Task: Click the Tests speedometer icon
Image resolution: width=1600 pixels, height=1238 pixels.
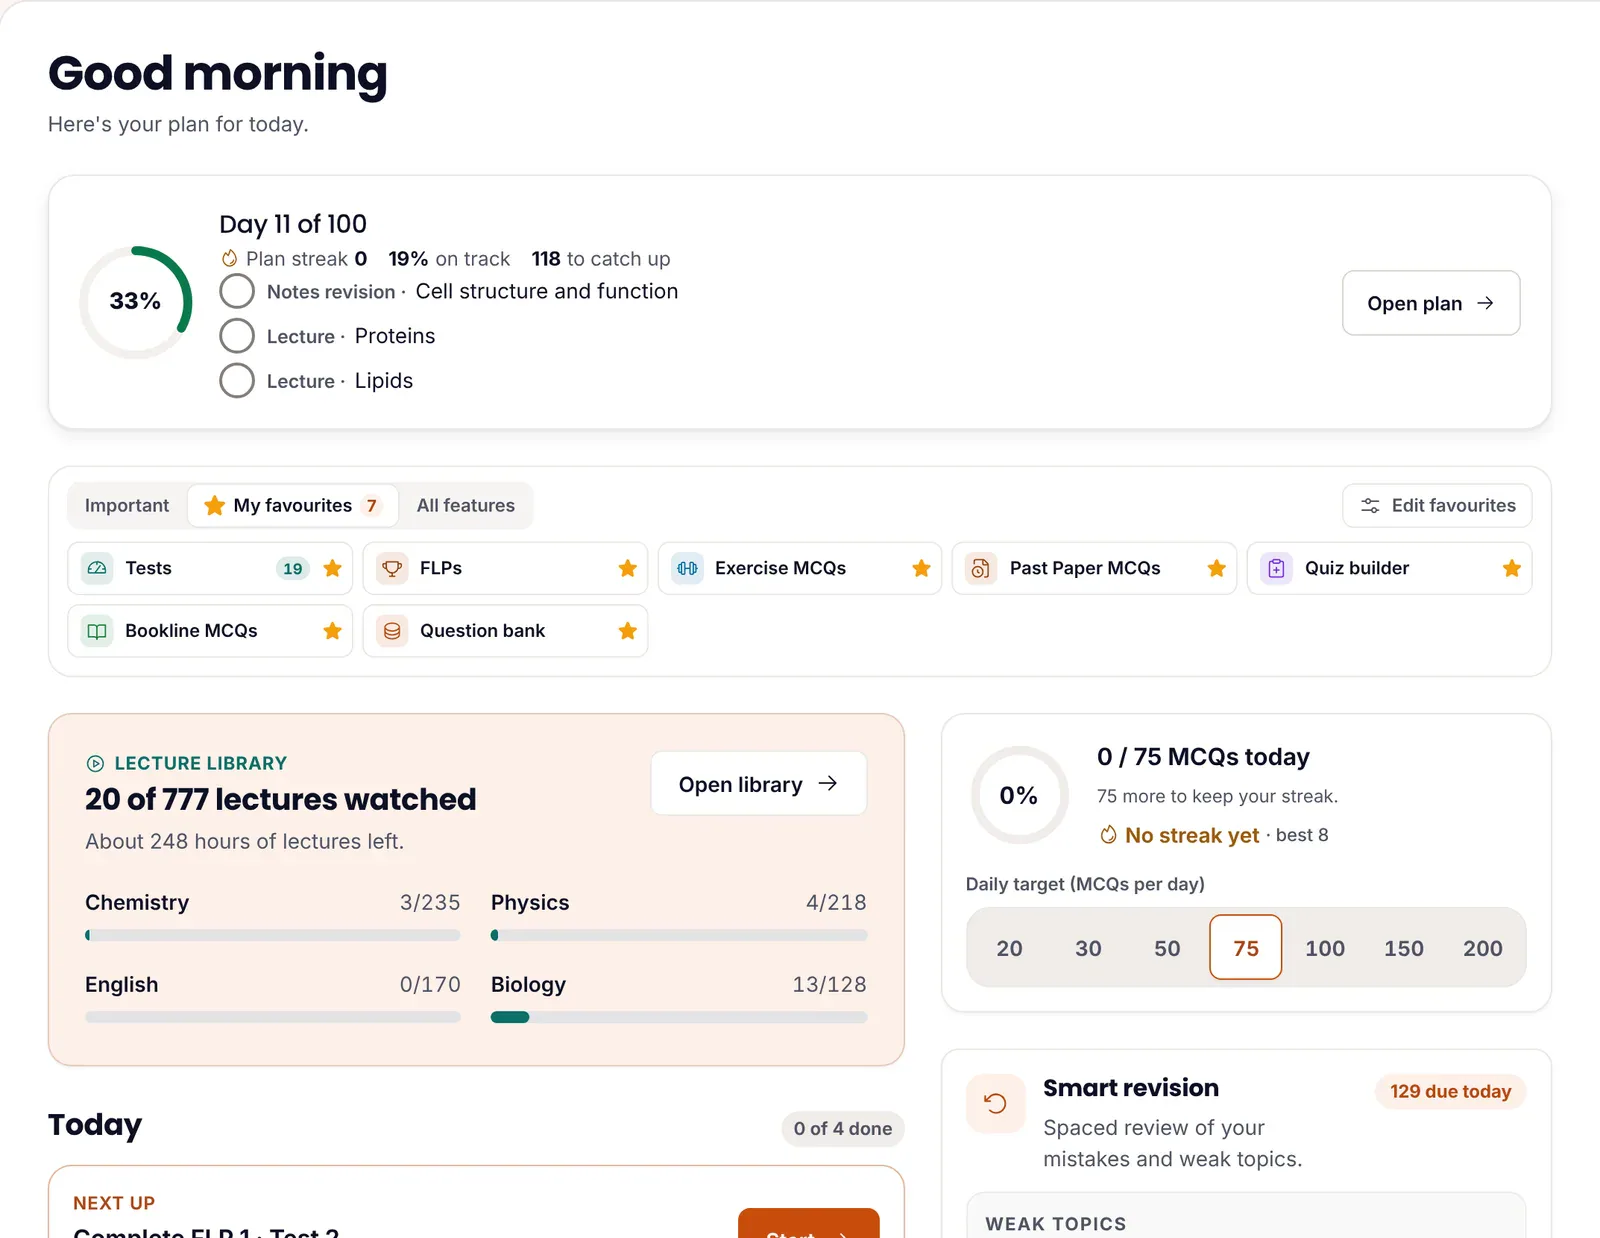Action: pos(97,568)
